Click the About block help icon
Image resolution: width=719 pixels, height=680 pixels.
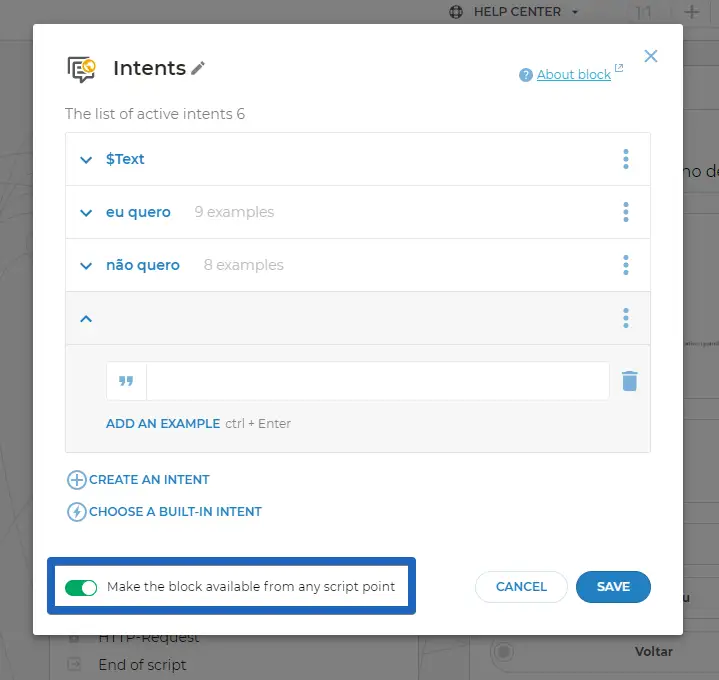click(x=526, y=75)
